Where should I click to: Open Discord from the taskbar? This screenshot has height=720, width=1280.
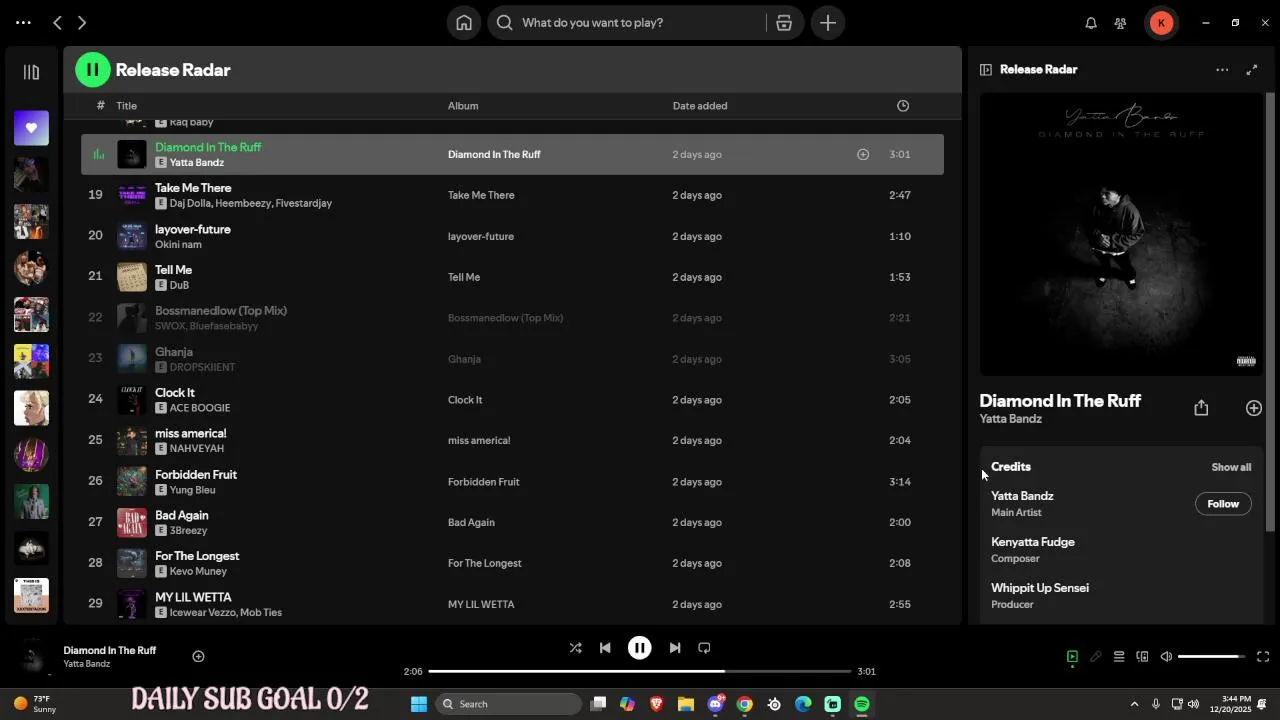(x=715, y=704)
